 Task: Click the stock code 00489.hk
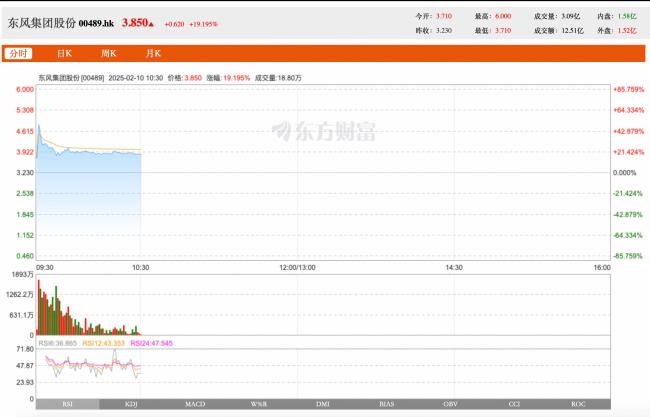96,24
